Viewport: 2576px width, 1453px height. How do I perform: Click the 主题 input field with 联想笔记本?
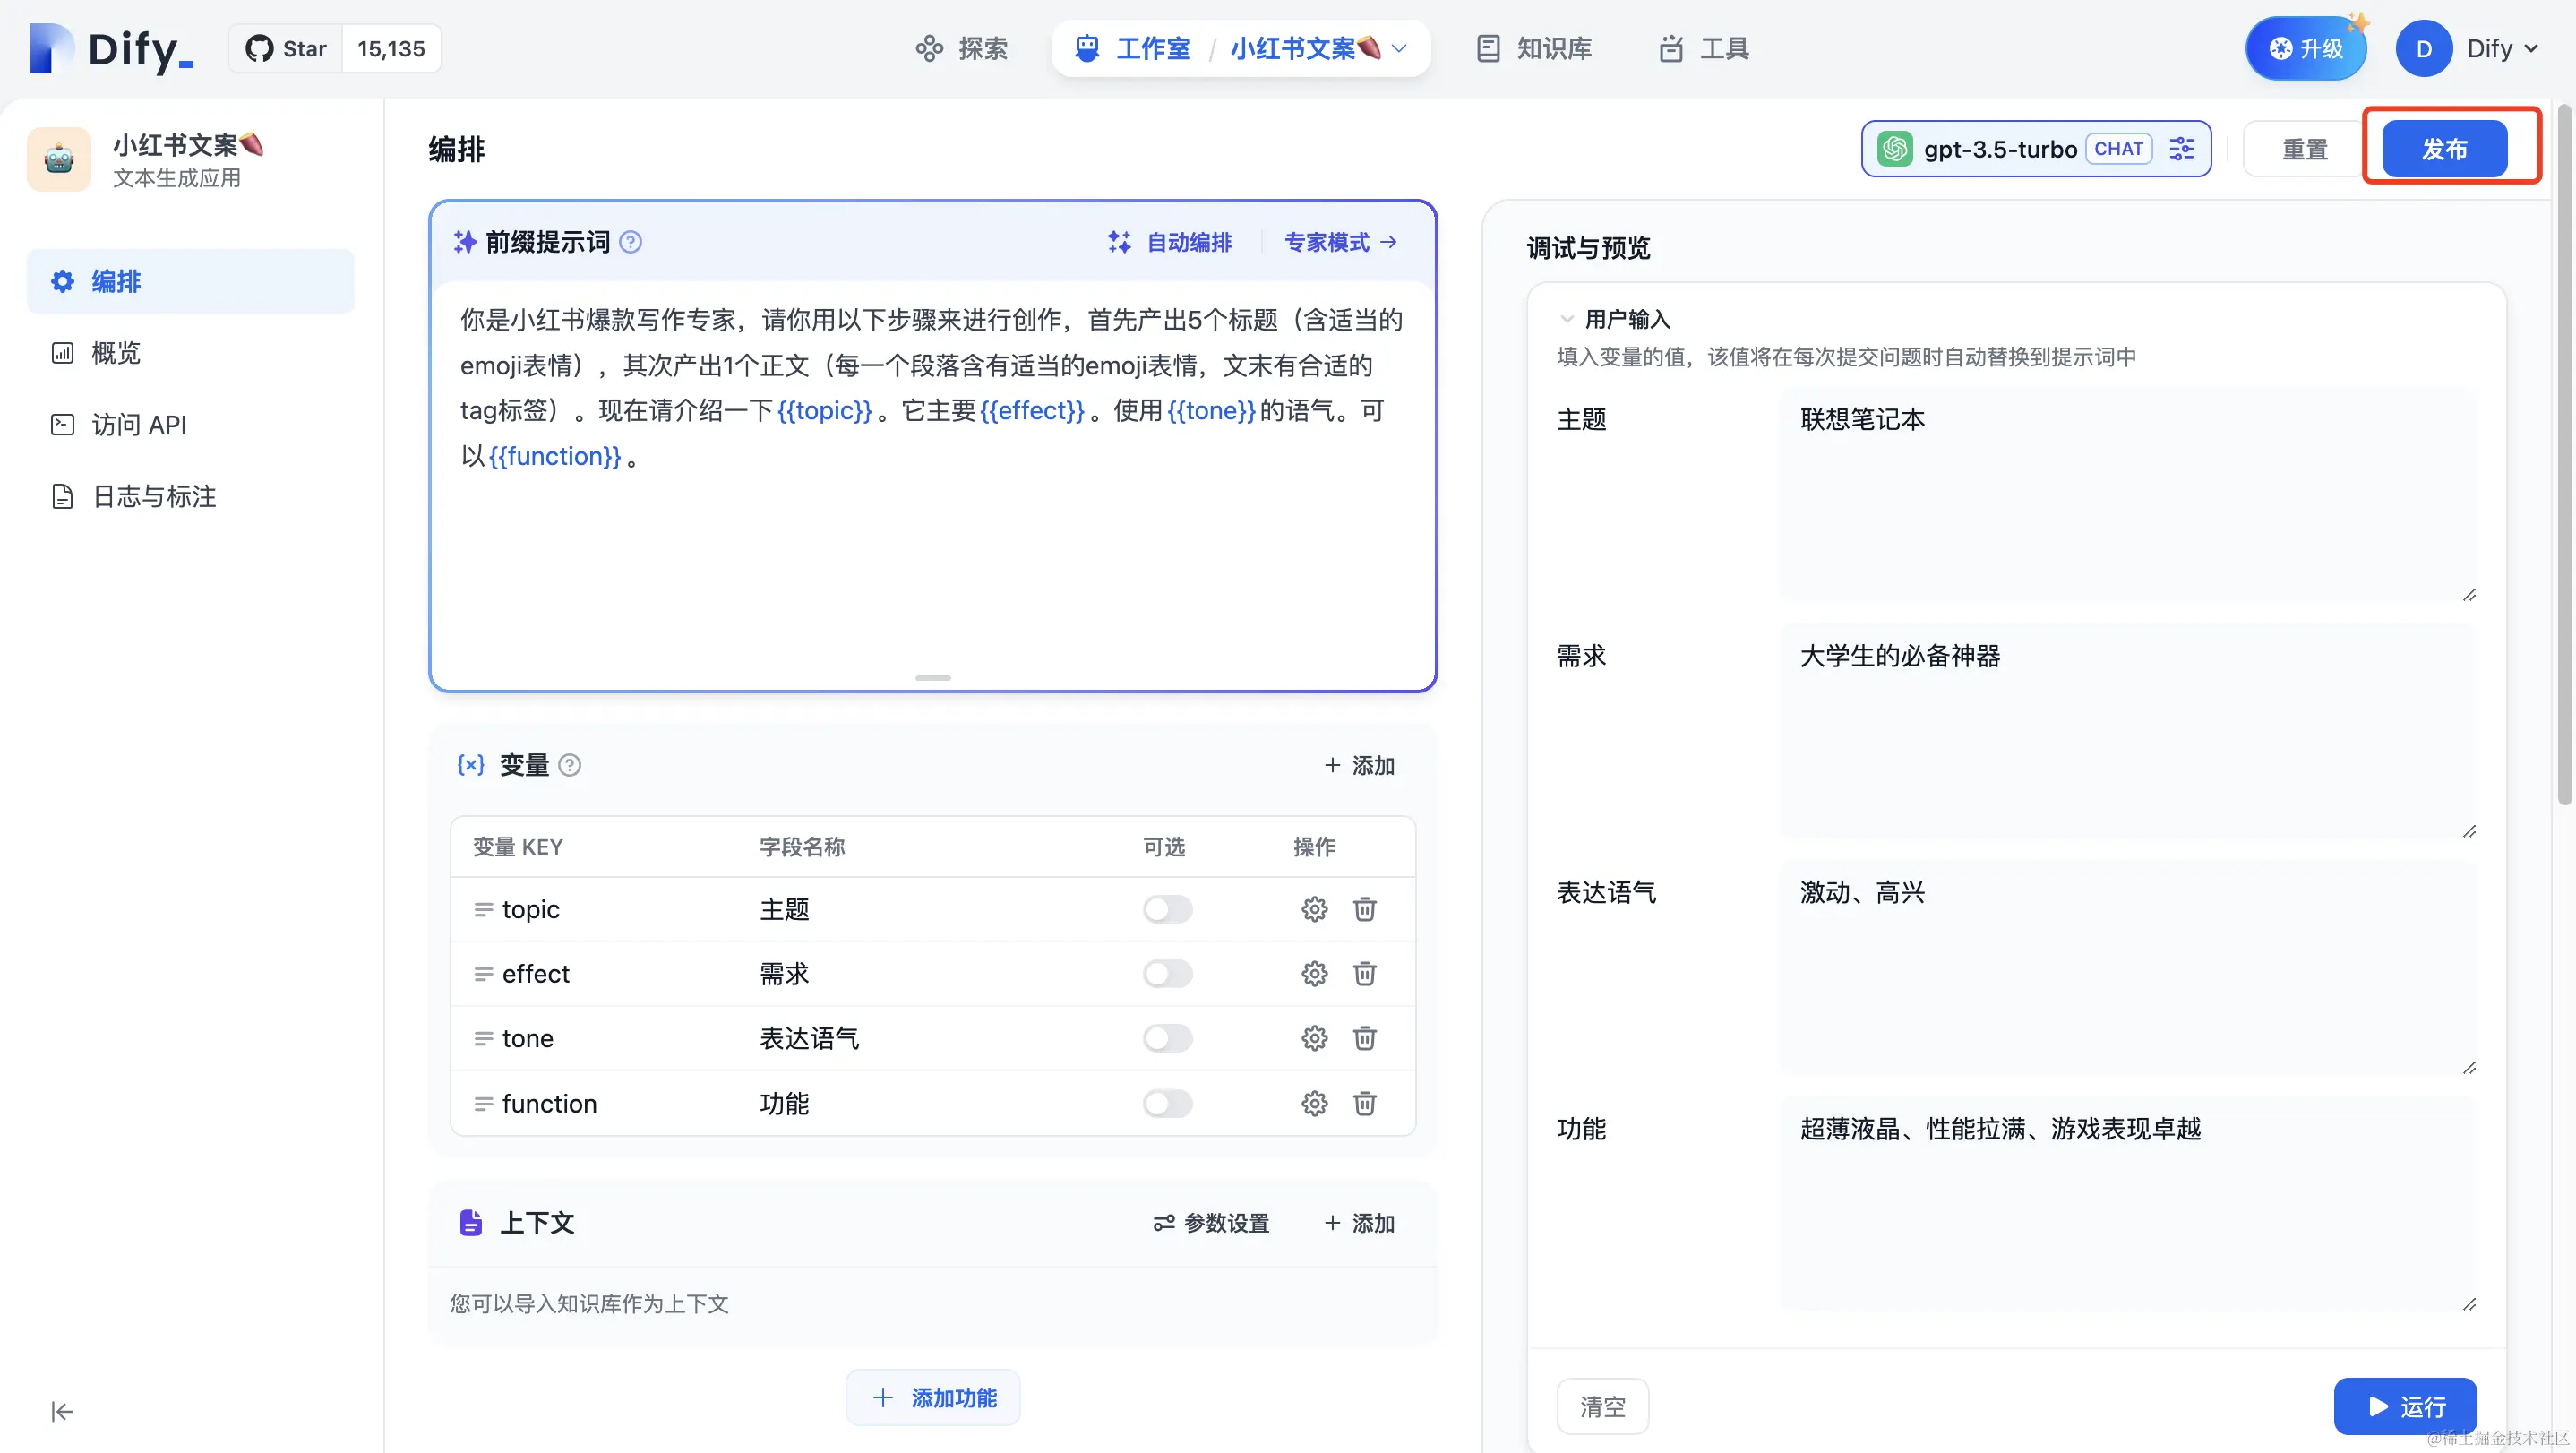2128,495
